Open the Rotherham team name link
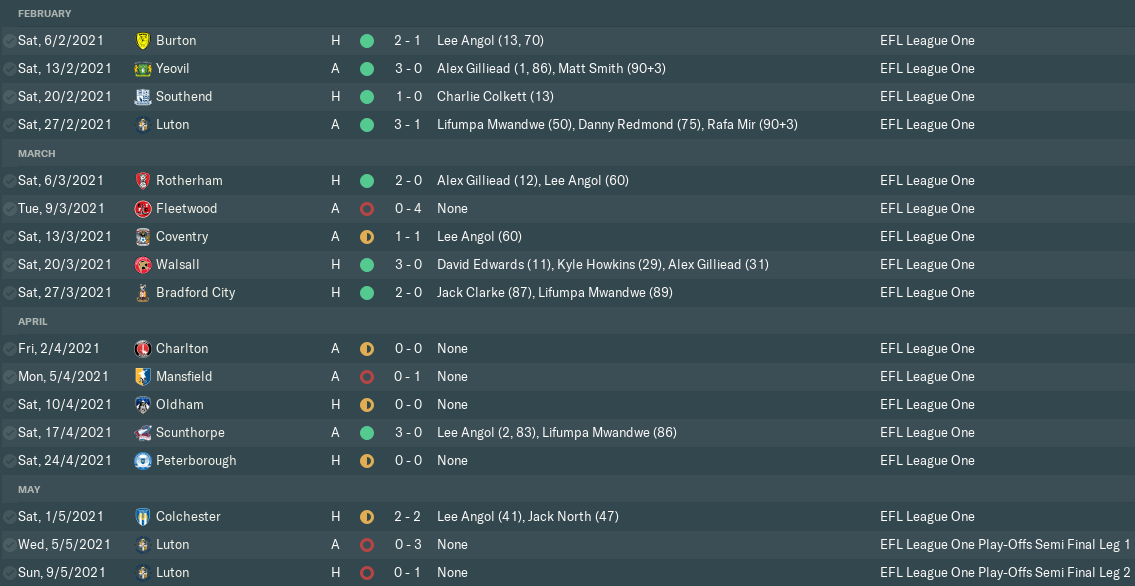 point(189,181)
